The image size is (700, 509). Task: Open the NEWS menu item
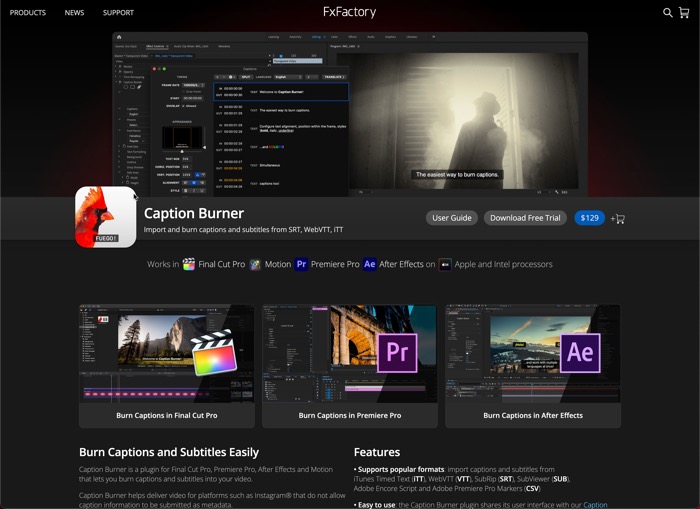[x=74, y=13]
